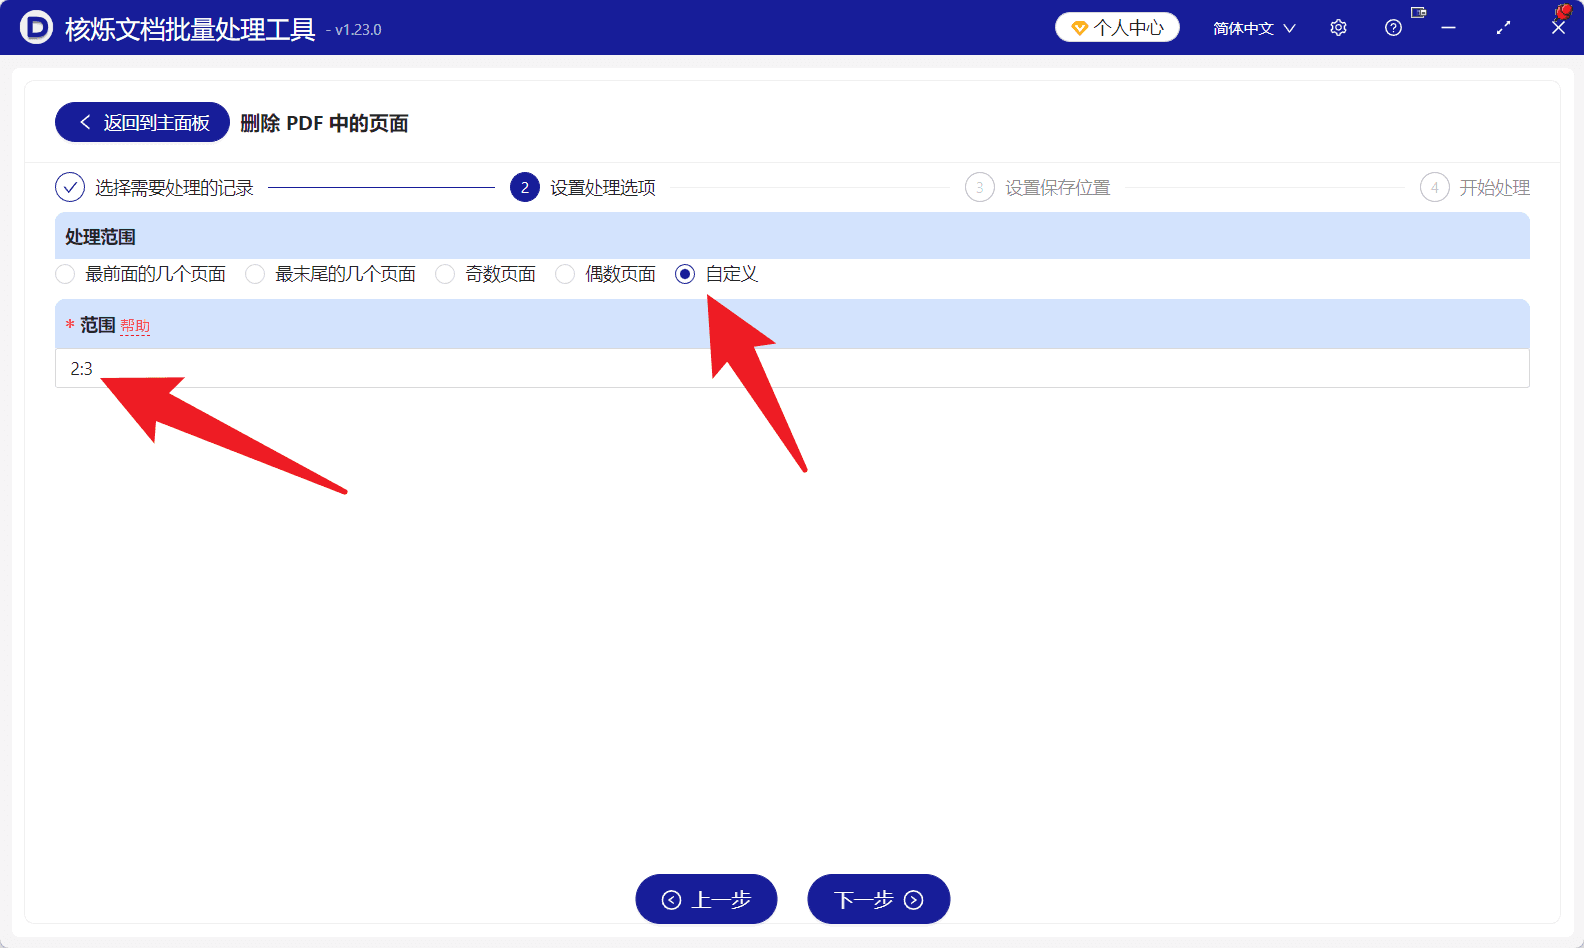Click the fullscreen expand arrows icon

[x=1503, y=28]
